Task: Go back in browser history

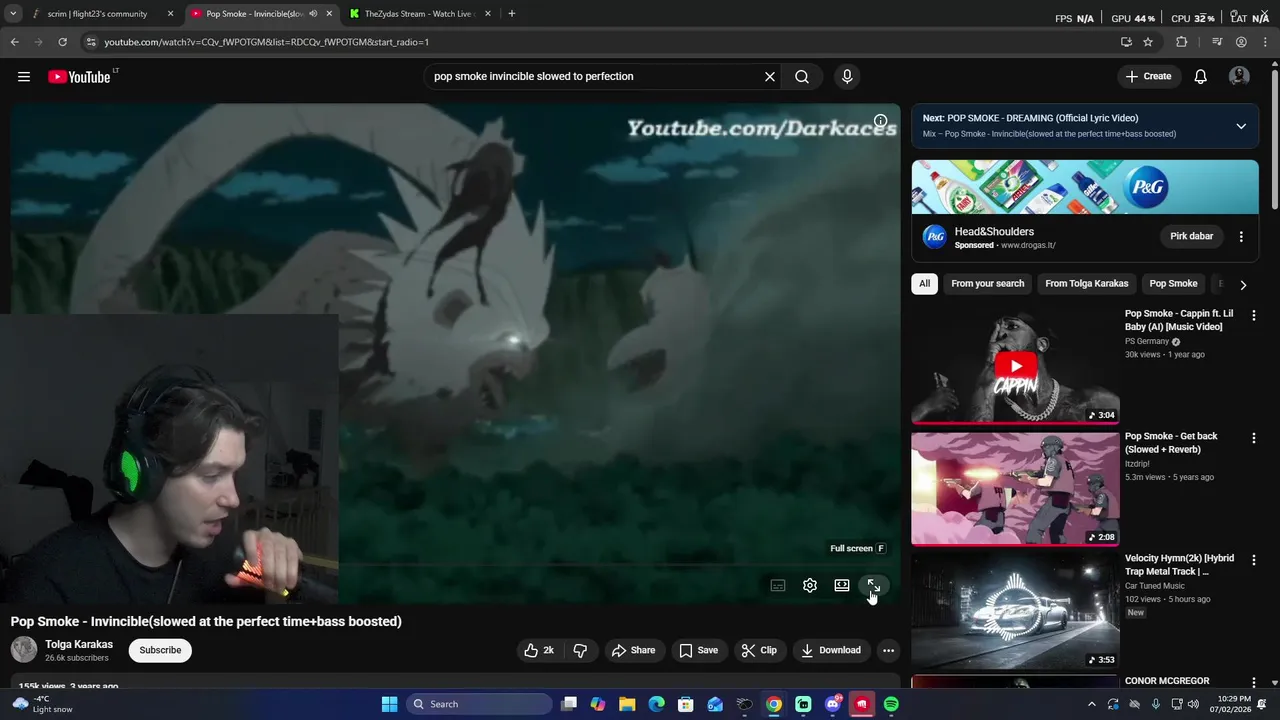Action: (x=14, y=42)
